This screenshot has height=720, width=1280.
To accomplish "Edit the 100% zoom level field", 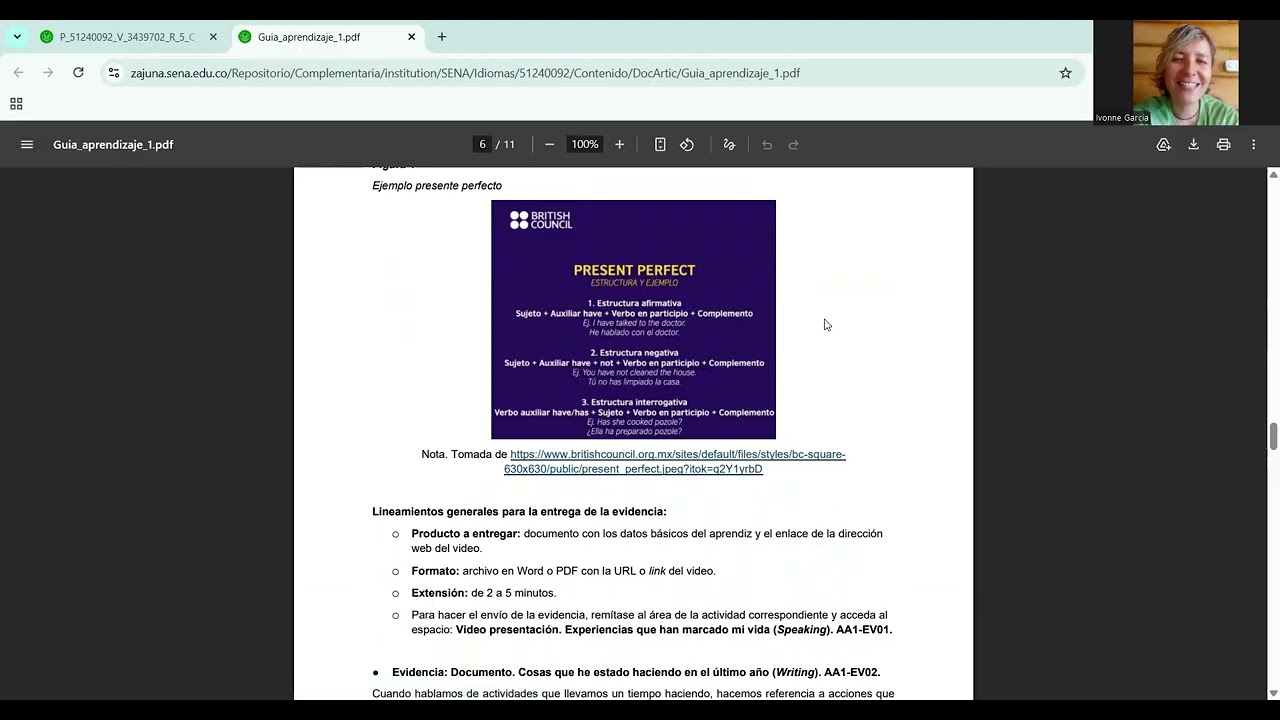I will 585,145.
